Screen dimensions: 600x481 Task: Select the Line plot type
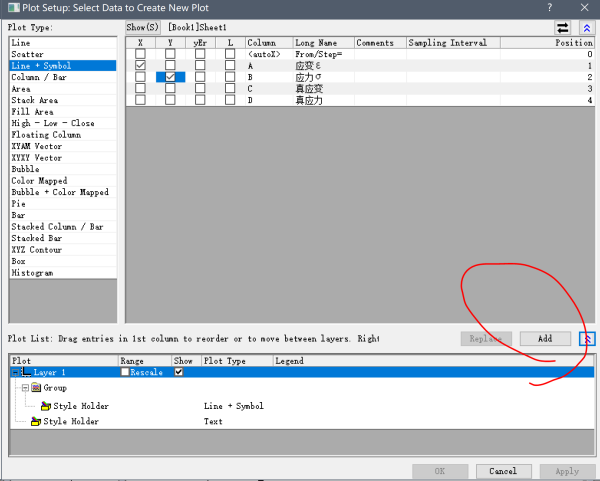pyautogui.click(x=63, y=43)
